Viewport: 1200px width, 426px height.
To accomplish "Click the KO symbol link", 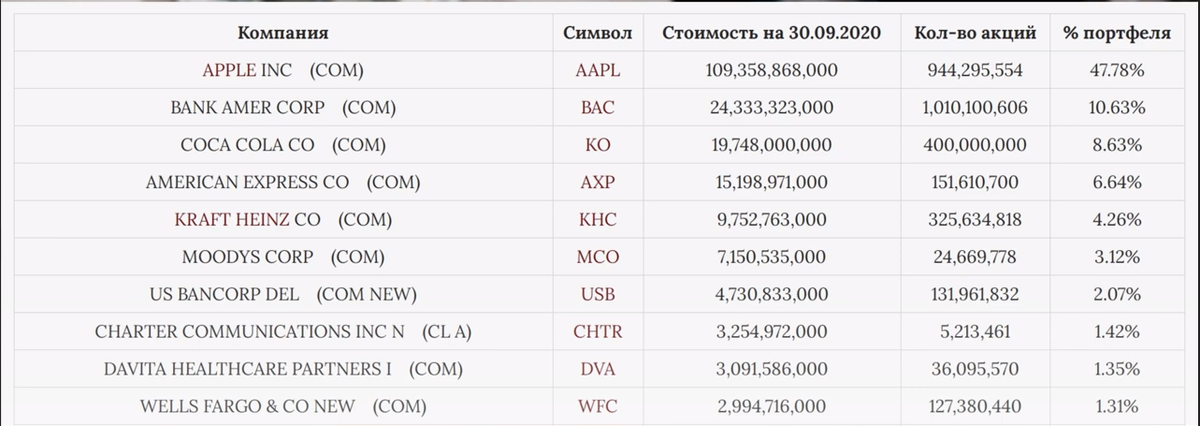I will pos(598,145).
